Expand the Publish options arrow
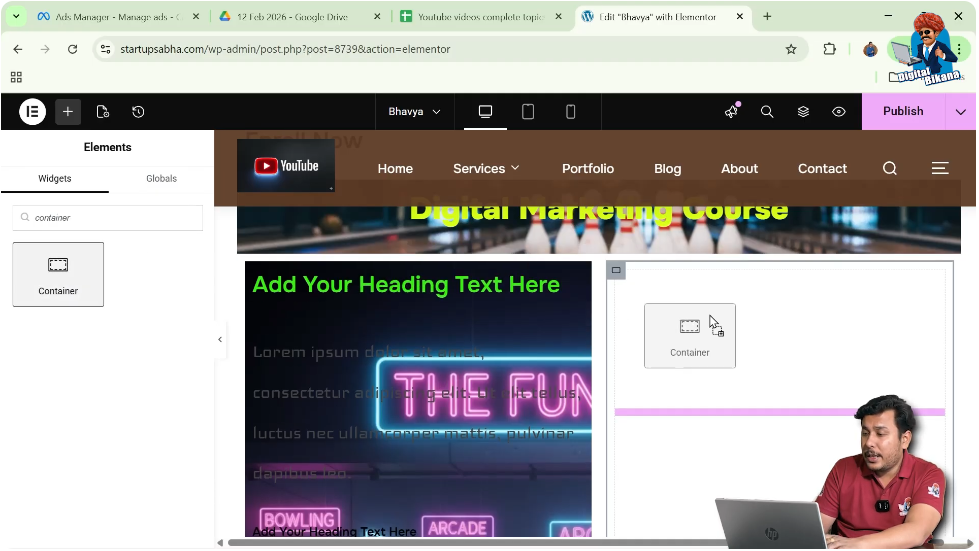 click(x=961, y=112)
